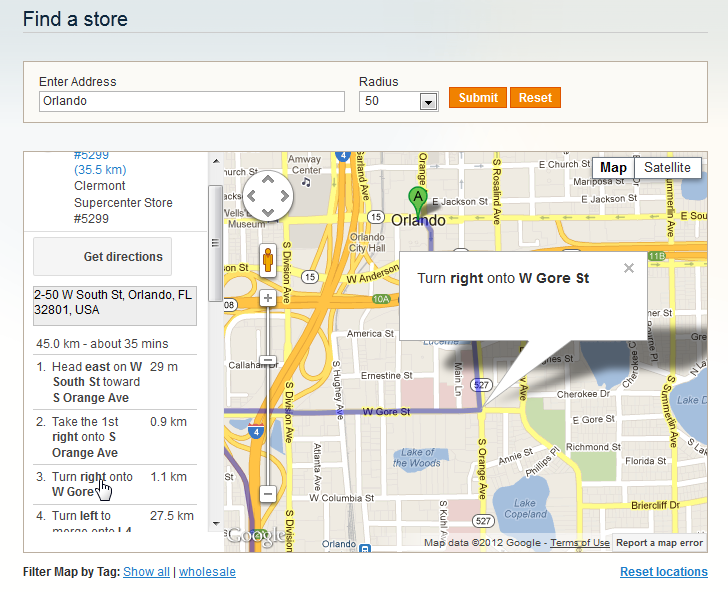The width and height of the screenshot is (728, 592).
Task: Pan map down with pan control arrow
Action: (x=268, y=212)
